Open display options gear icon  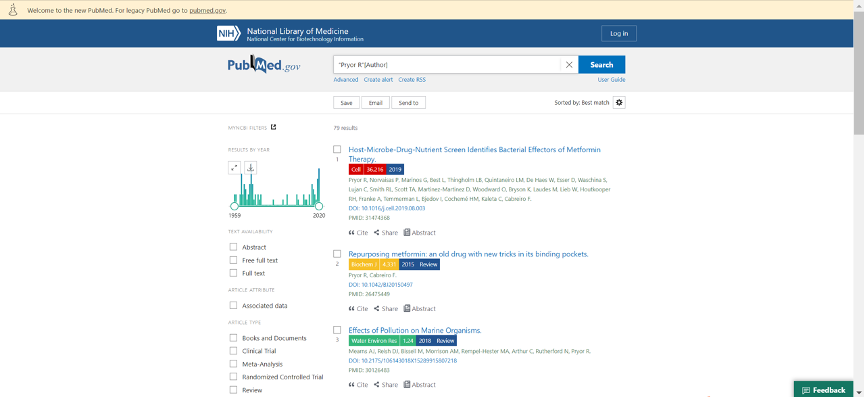click(x=619, y=103)
